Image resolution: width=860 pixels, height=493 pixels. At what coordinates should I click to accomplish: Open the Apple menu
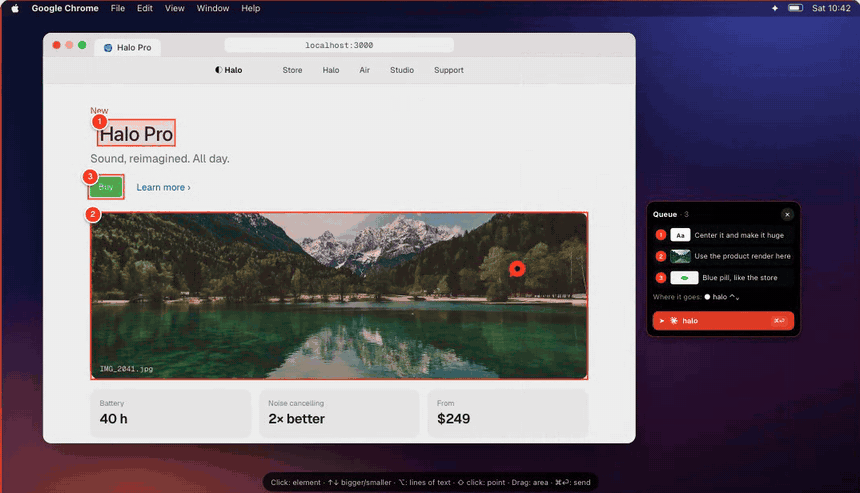15,8
